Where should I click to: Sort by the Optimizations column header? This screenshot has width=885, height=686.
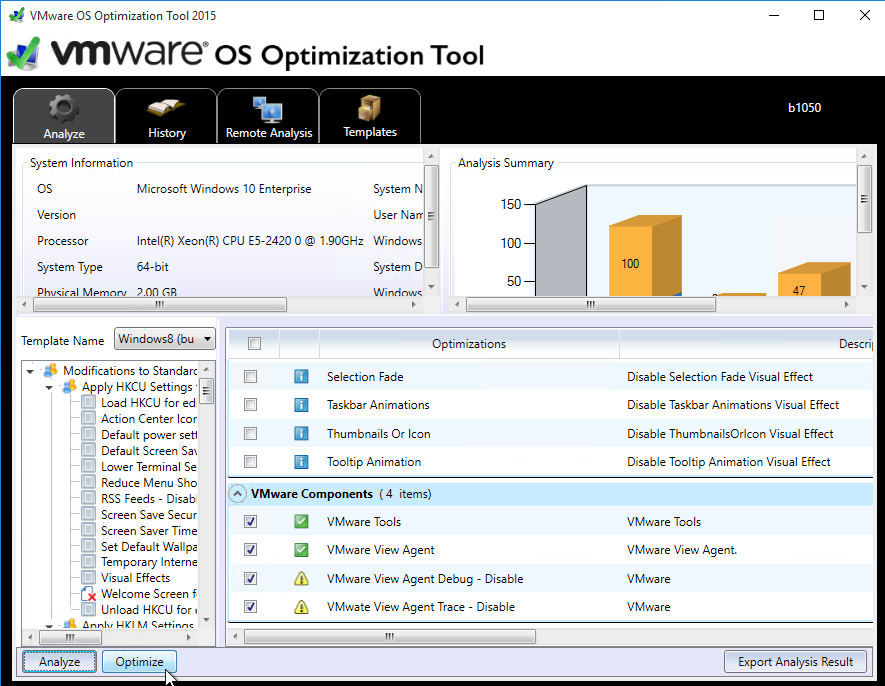[x=469, y=344]
